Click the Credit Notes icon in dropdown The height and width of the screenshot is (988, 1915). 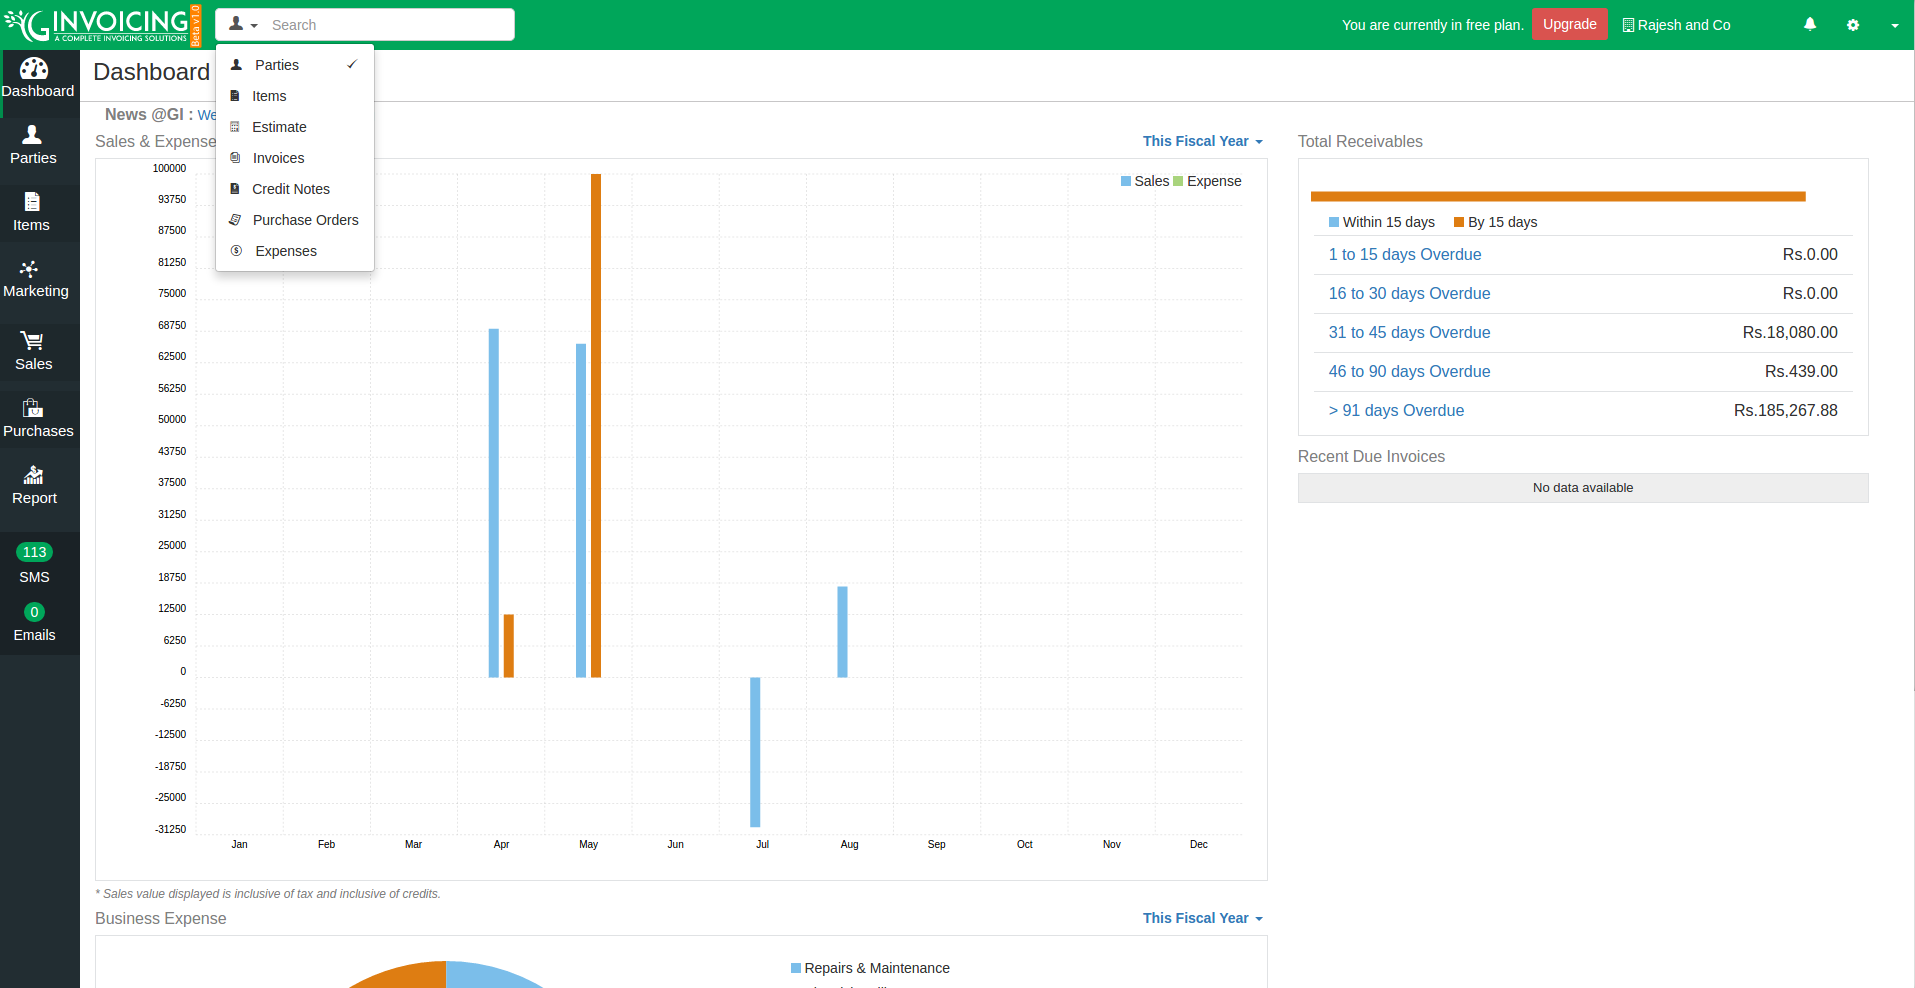(235, 189)
